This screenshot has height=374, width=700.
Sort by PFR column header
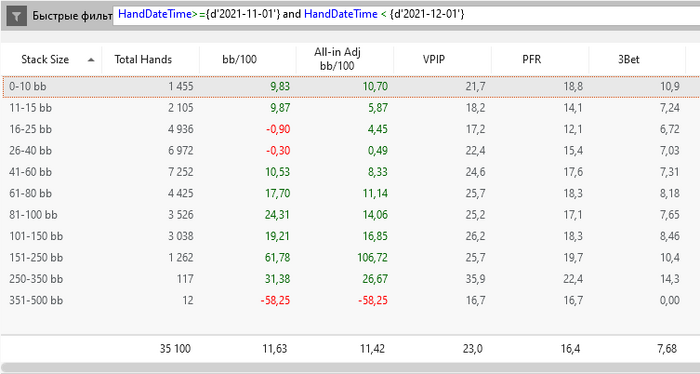[x=540, y=59]
